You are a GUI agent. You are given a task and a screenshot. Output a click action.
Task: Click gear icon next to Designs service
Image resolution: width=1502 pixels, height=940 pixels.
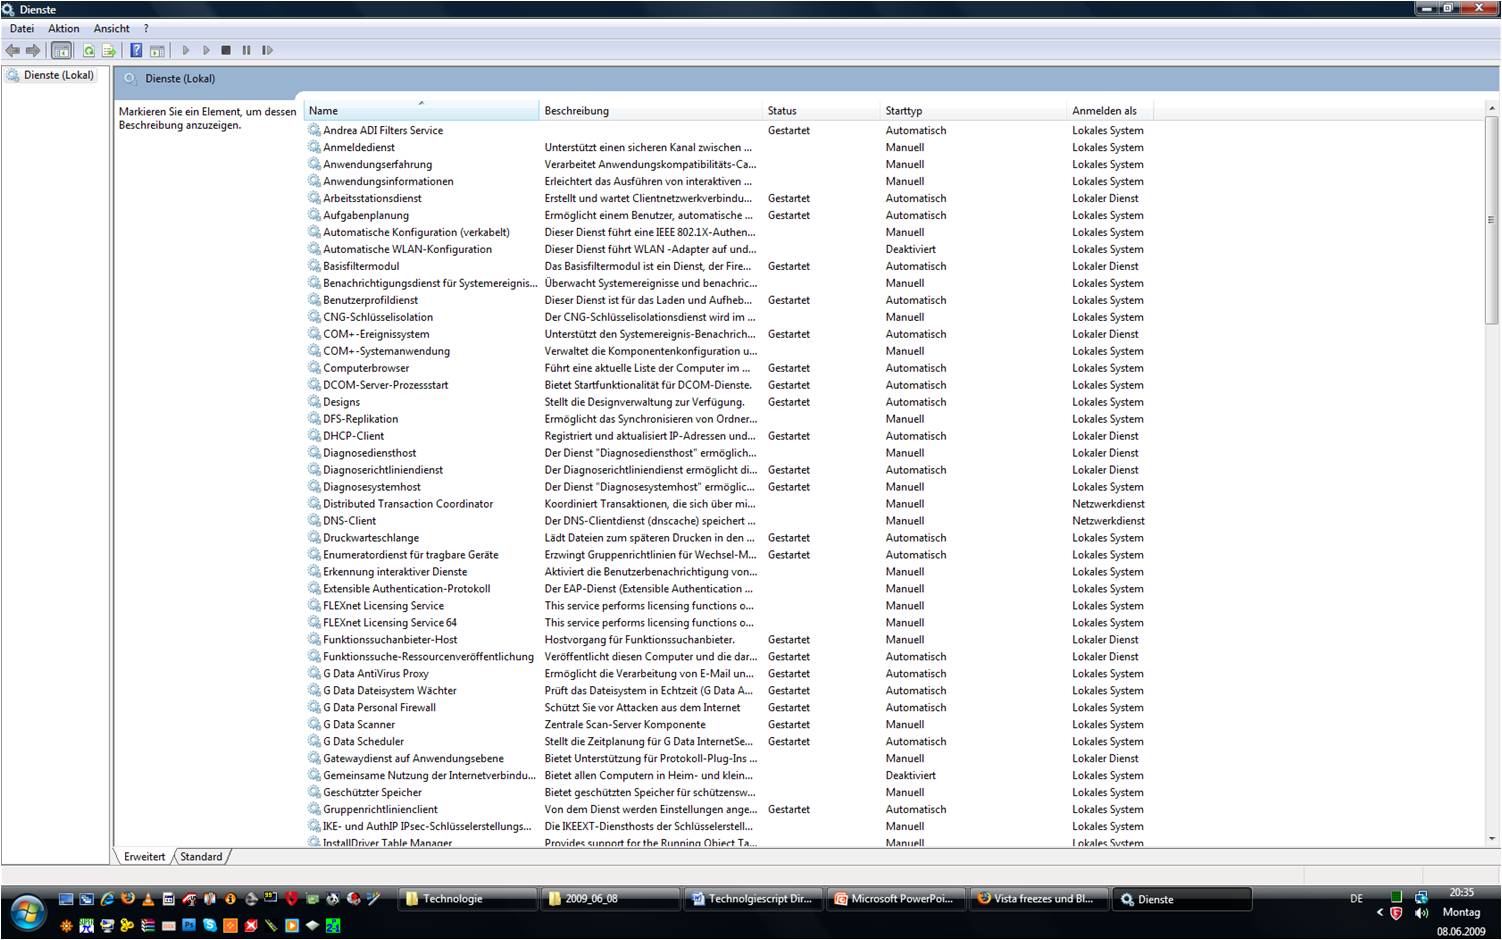tap(314, 402)
